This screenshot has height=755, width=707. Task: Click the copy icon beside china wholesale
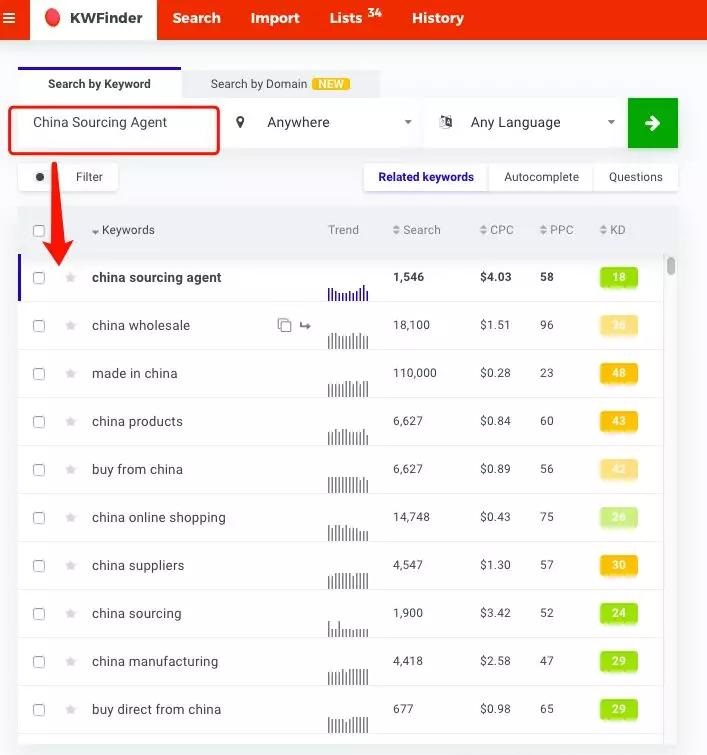click(x=284, y=326)
